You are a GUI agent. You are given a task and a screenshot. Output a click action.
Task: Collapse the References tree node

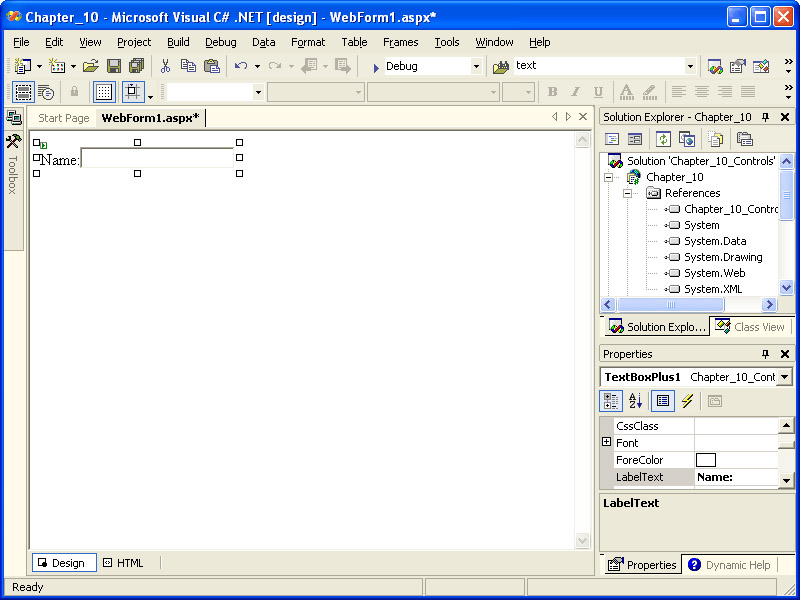(x=628, y=193)
